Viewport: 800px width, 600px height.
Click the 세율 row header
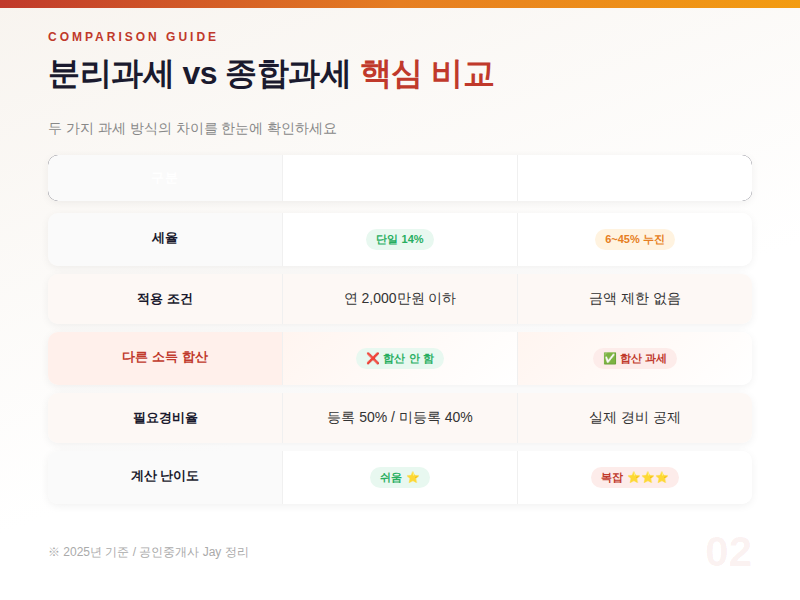coord(164,238)
